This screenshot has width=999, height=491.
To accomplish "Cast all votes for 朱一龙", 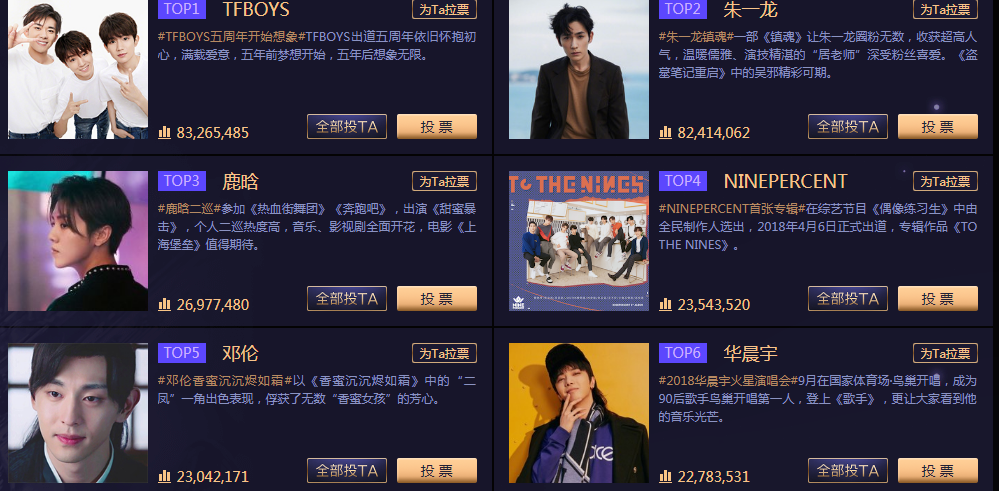I will (x=847, y=126).
